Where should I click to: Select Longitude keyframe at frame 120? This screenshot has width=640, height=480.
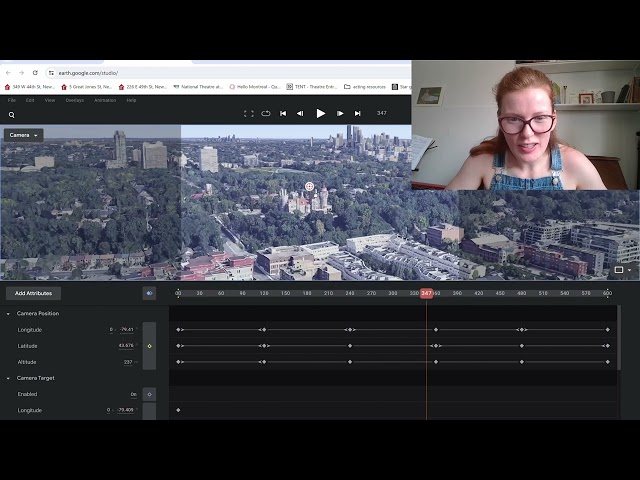click(x=264, y=330)
